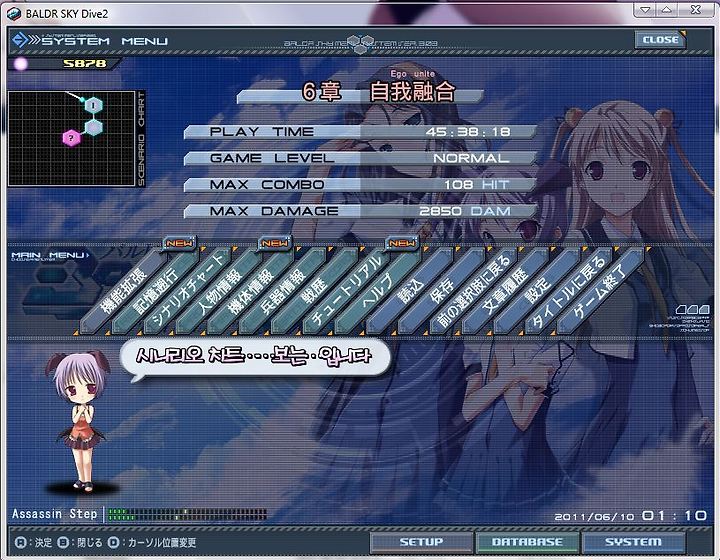
Task: Open 兵器情報 weapon info
Action: (281, 292)
